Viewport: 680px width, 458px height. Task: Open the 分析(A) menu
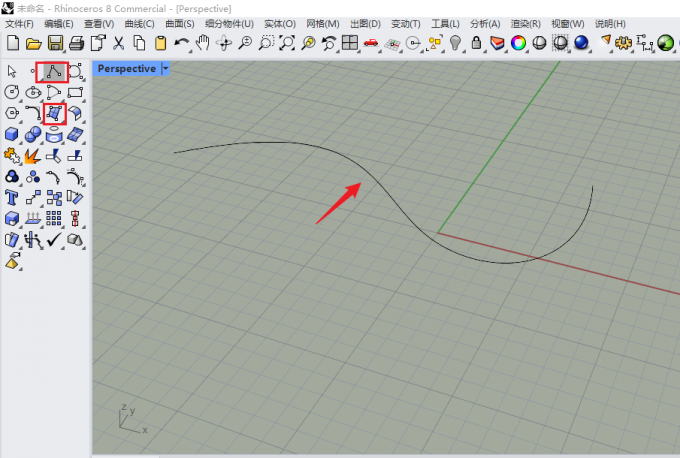[x=485, y=24]
